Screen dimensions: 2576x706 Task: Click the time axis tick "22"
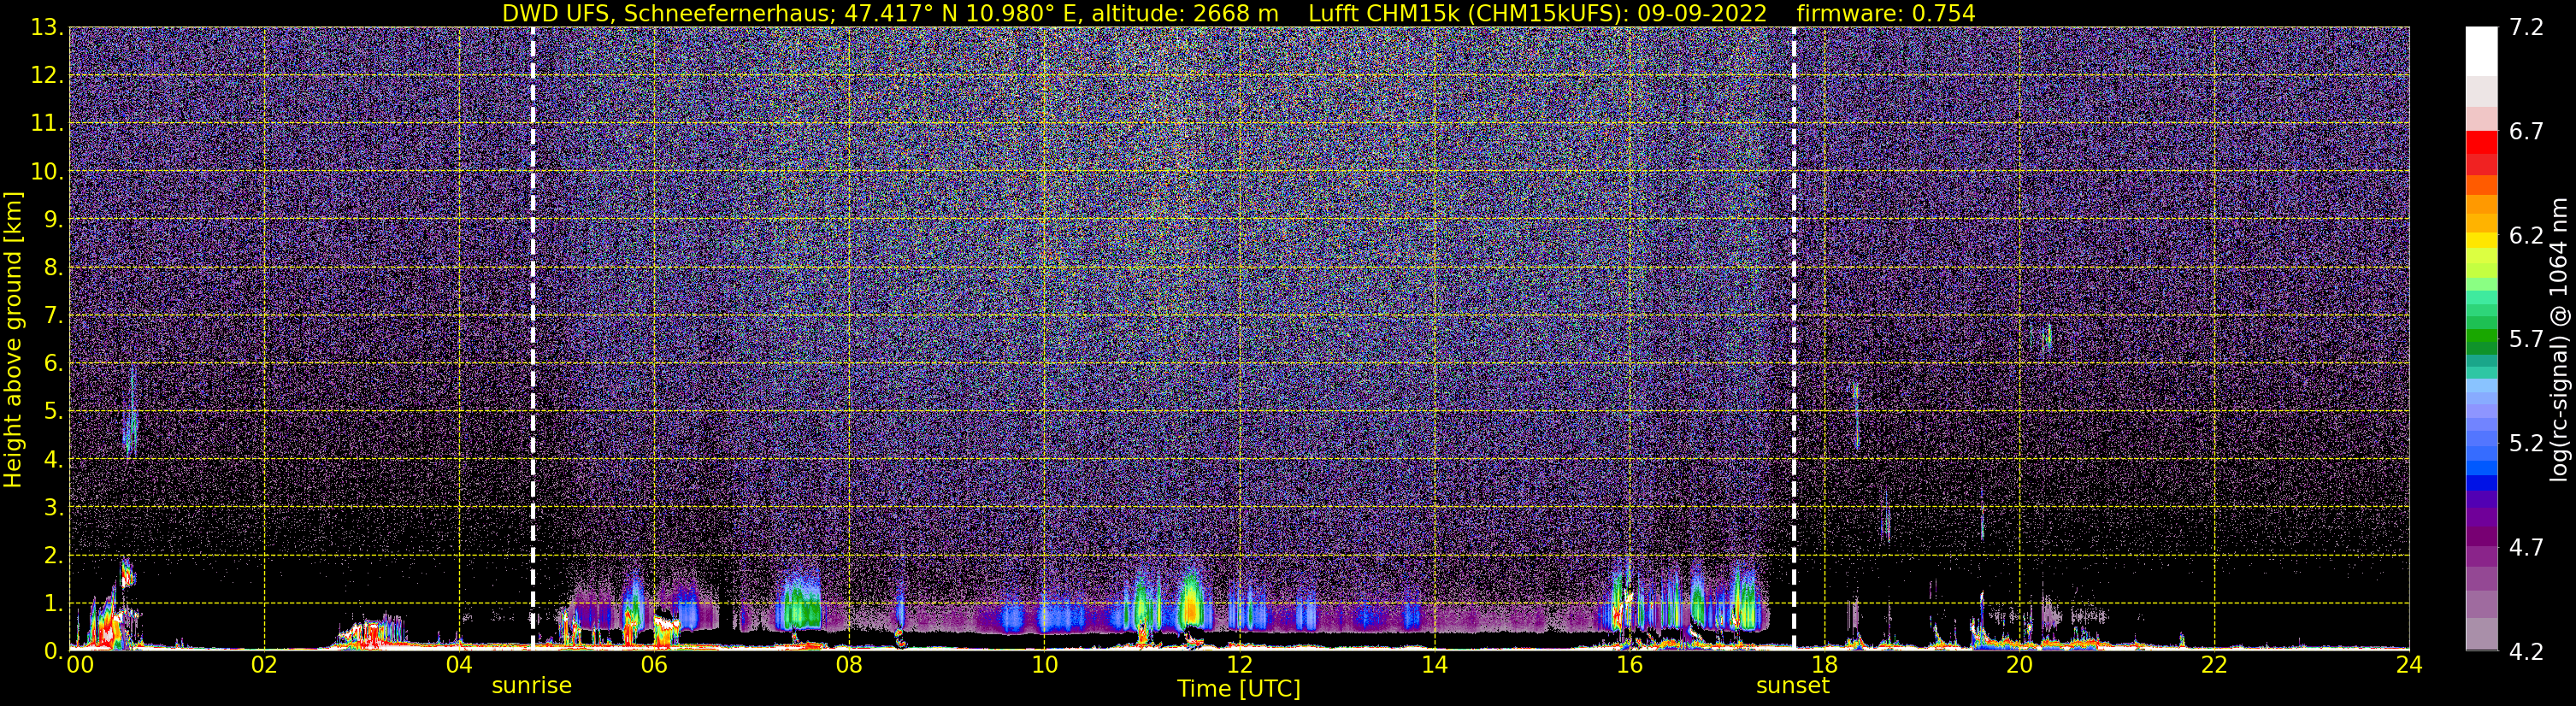pyautogui.click(x=2214, y=665)
